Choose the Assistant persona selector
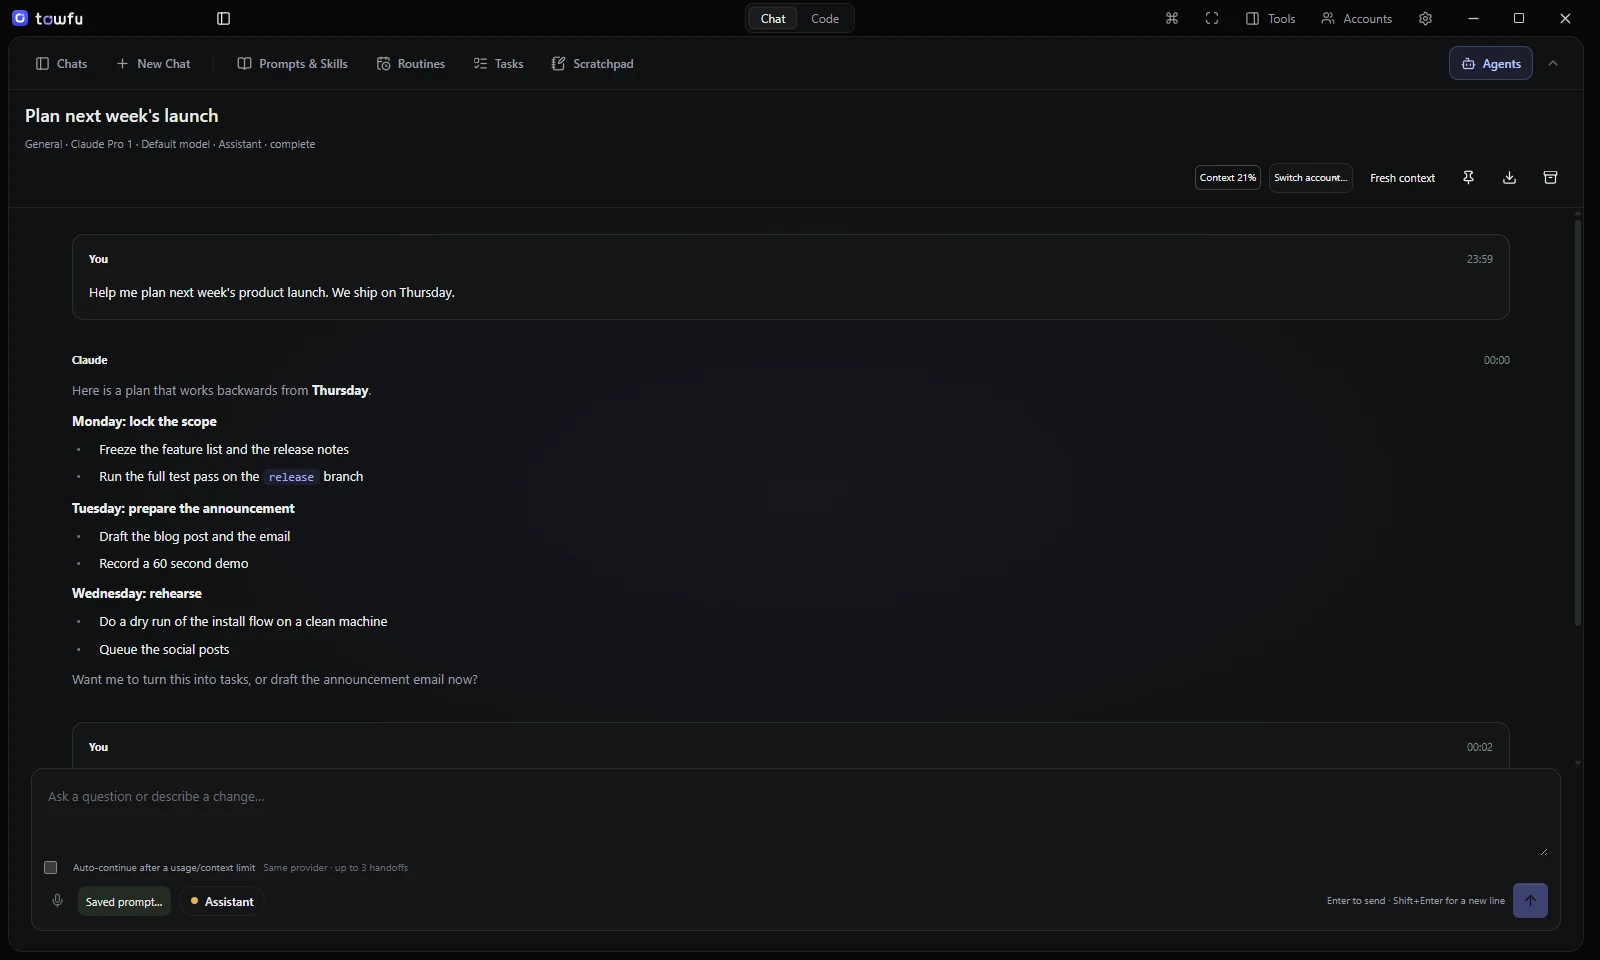This screenshot has height=960, width=1600. [222, 901]
